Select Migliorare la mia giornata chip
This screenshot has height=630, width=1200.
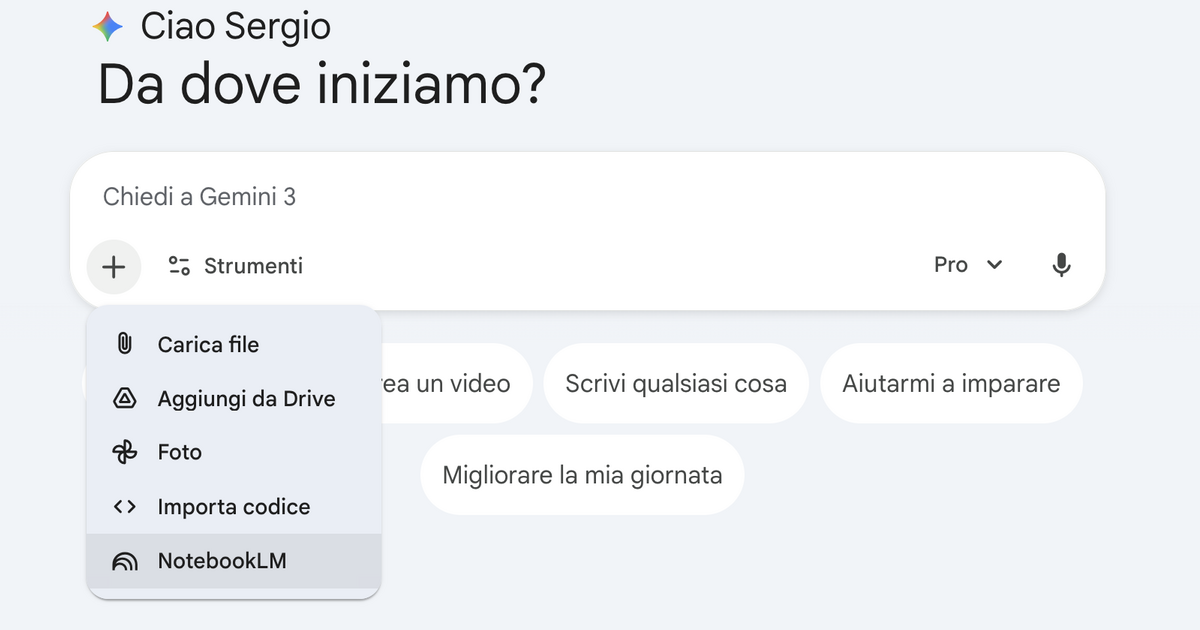pos(582,474)
